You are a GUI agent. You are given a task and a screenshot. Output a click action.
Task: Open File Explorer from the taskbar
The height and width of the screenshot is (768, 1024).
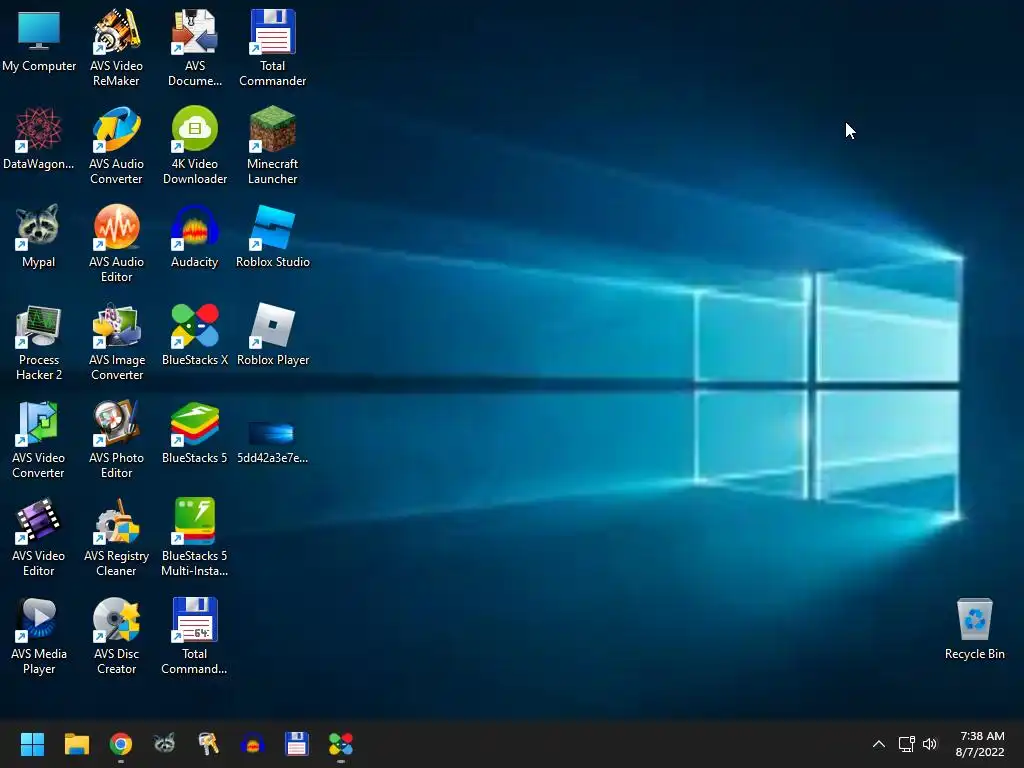coord(76,744)
